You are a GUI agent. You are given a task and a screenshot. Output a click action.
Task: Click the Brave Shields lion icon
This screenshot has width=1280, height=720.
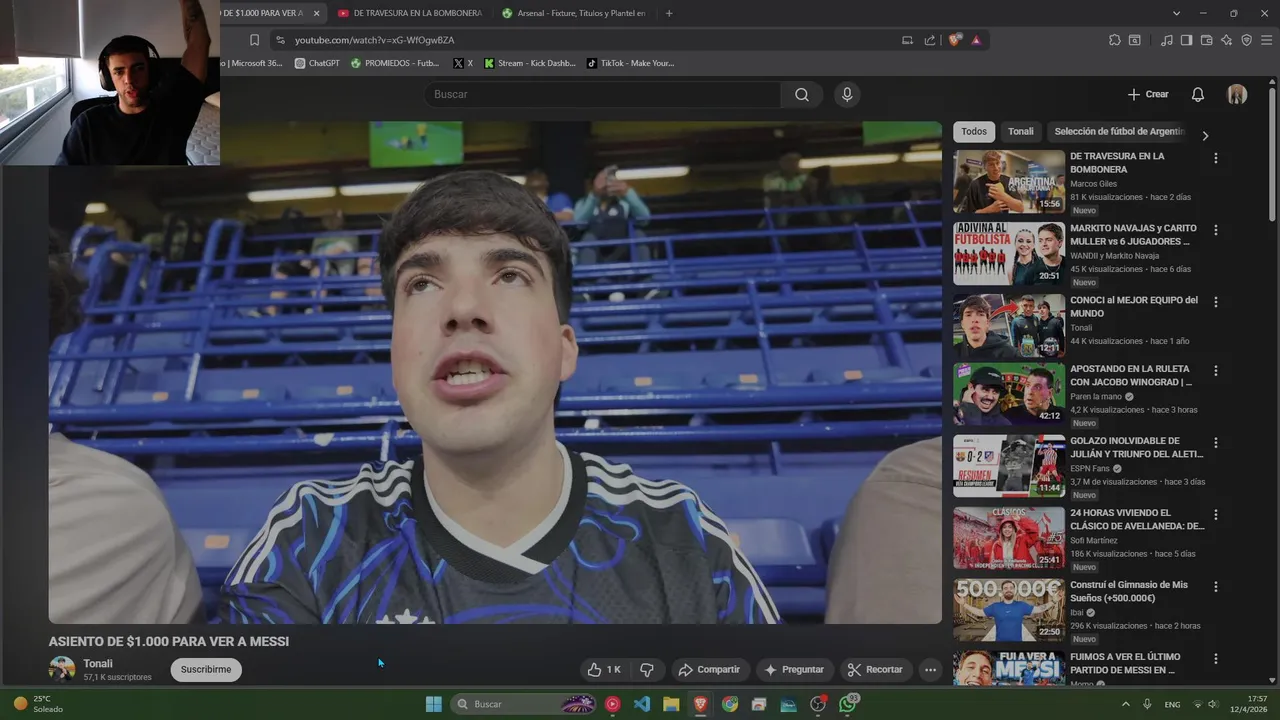click(x=955, y=40)
